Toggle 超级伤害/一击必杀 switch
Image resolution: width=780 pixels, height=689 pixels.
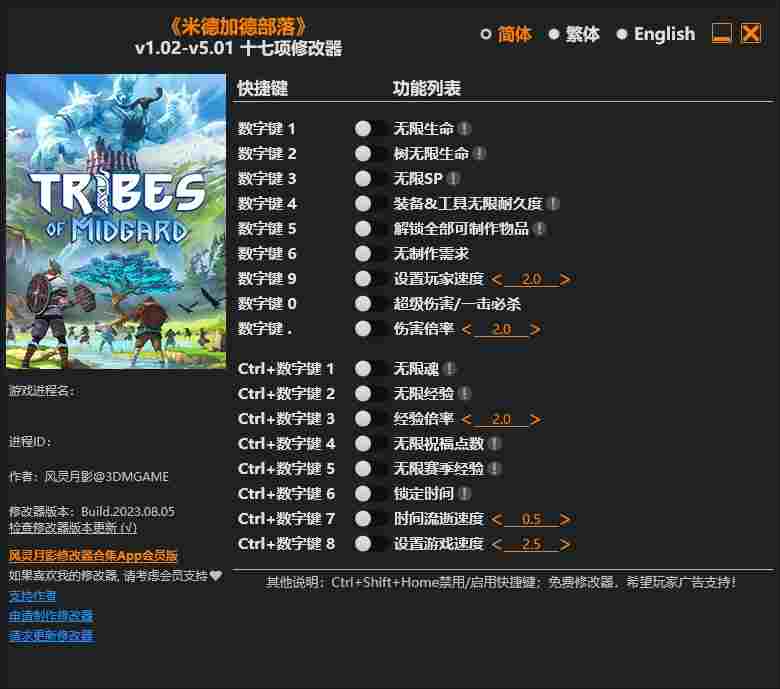coord(370,303)
